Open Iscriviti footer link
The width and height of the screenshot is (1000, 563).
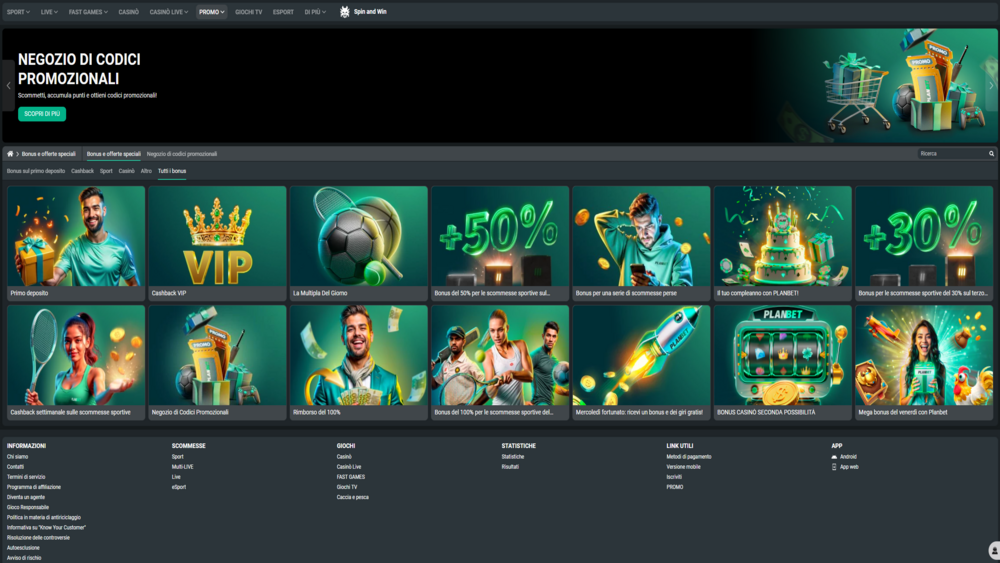pos(674,477)
